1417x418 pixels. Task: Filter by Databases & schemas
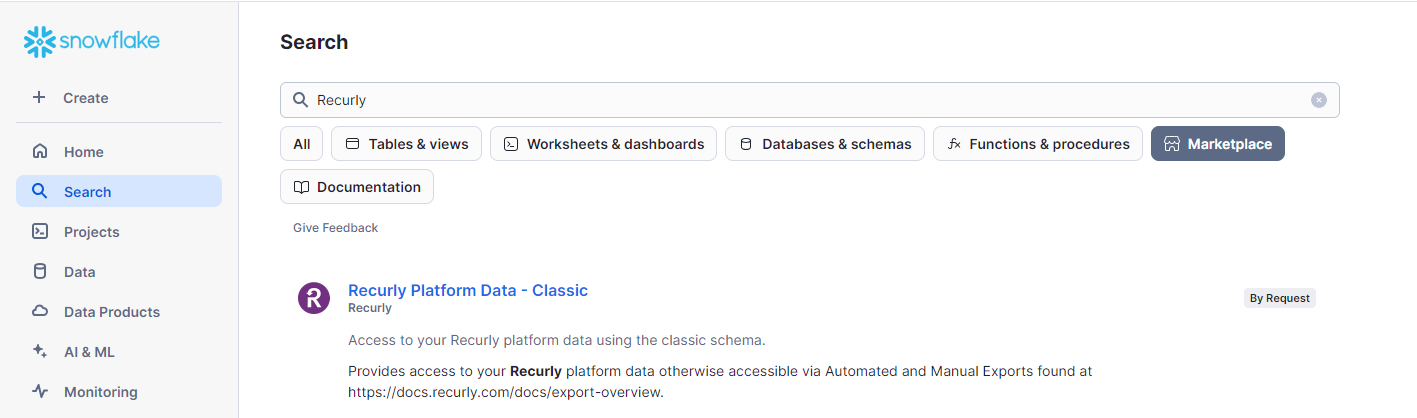click(x=825, y=144)
